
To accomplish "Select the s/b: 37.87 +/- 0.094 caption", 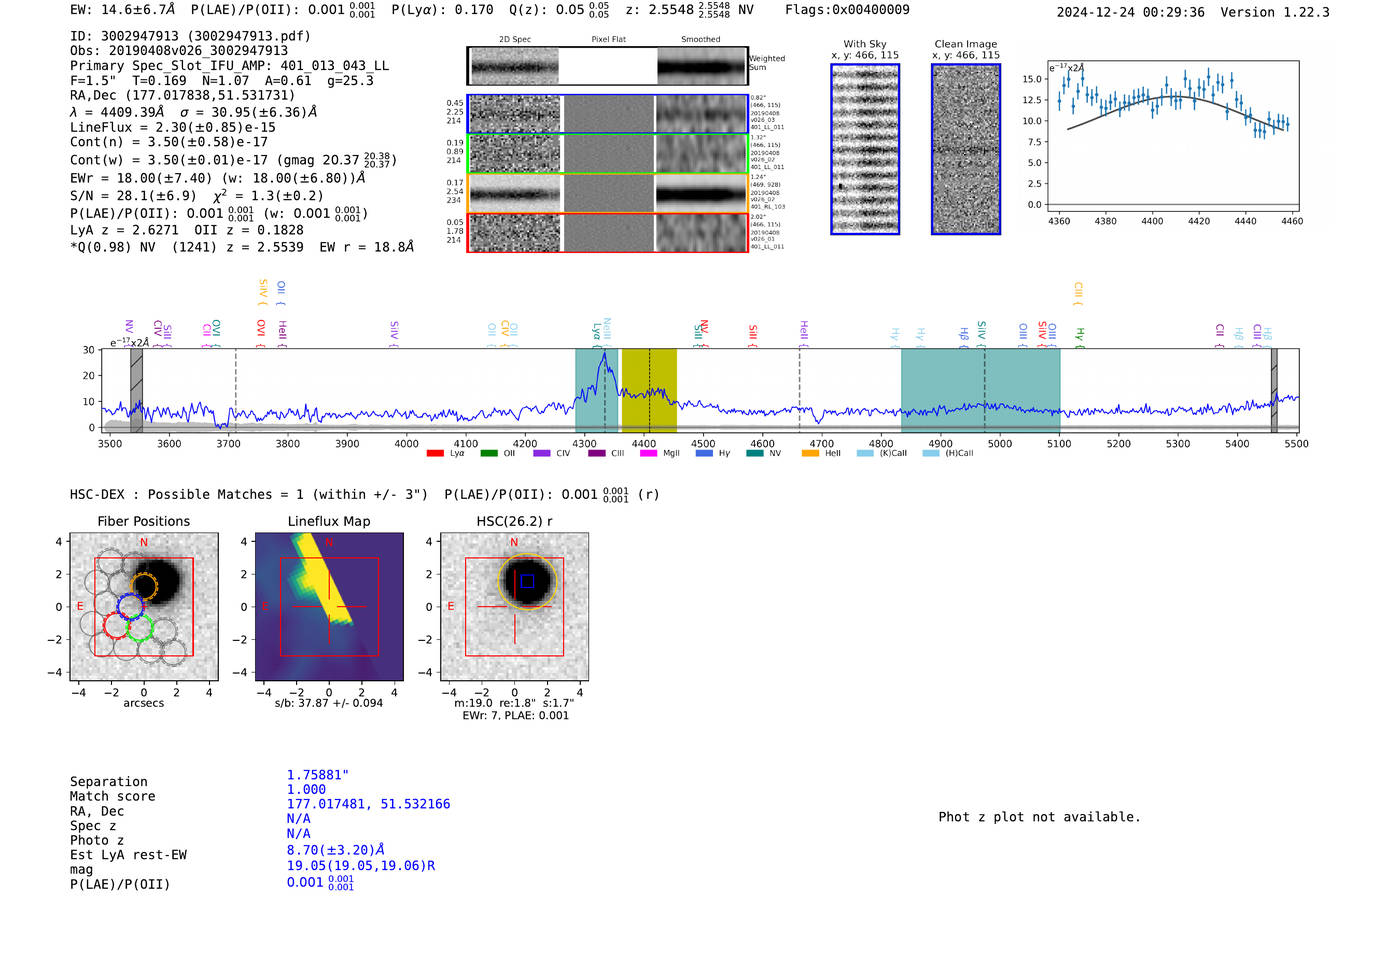I will tap(329, 703).
